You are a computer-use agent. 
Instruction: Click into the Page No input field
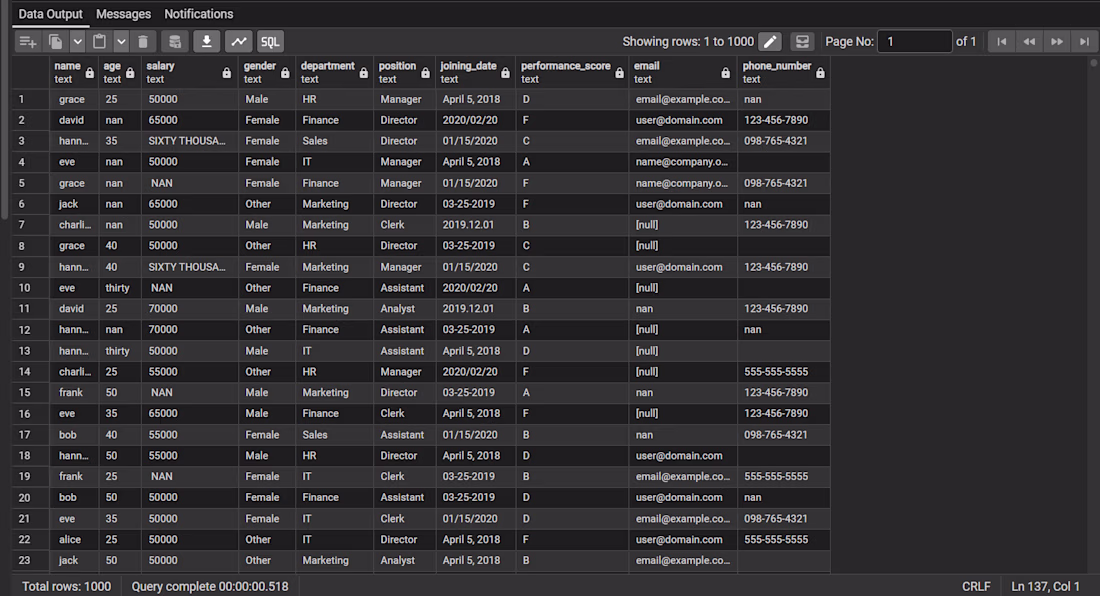click(x=915, y=42)
